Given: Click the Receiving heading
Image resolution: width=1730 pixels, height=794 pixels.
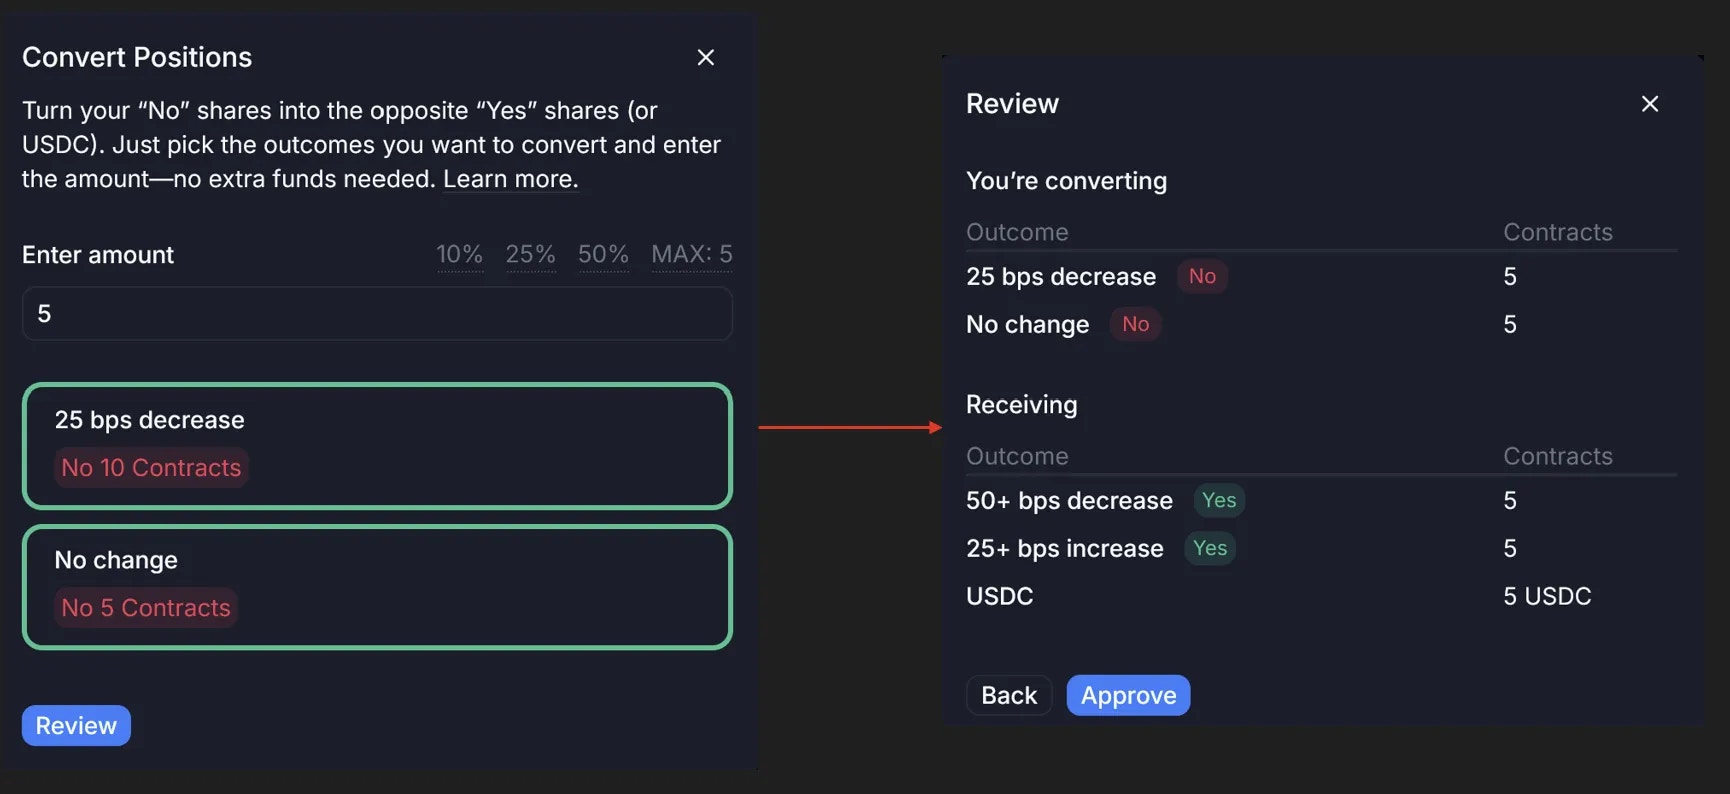Looking at the screenshot, I should [x=1022, y=405].
